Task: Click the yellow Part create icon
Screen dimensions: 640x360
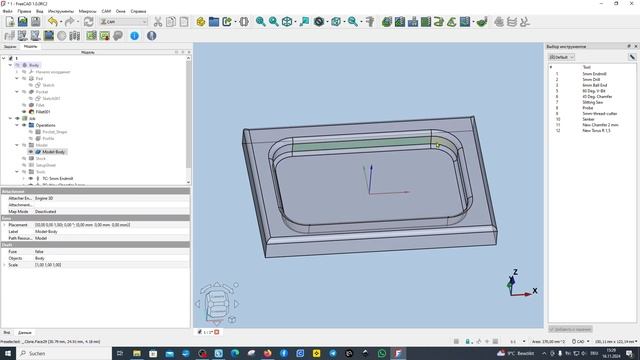Action: [200, 22]
